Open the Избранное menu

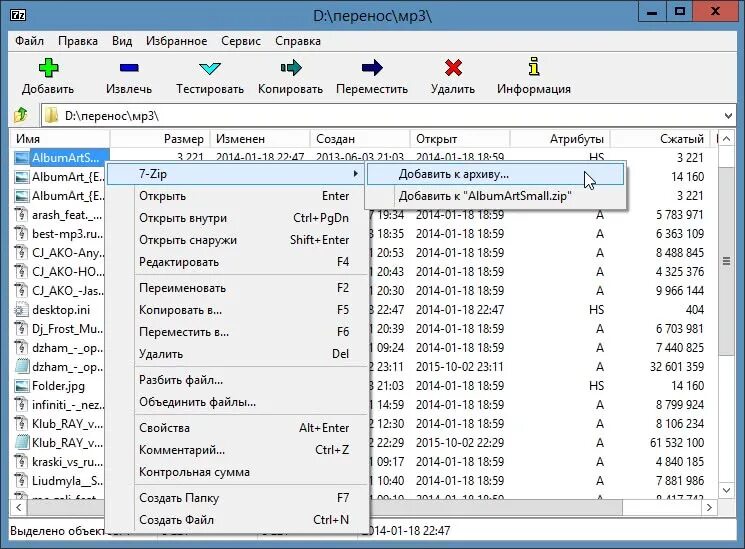[176, 41]
